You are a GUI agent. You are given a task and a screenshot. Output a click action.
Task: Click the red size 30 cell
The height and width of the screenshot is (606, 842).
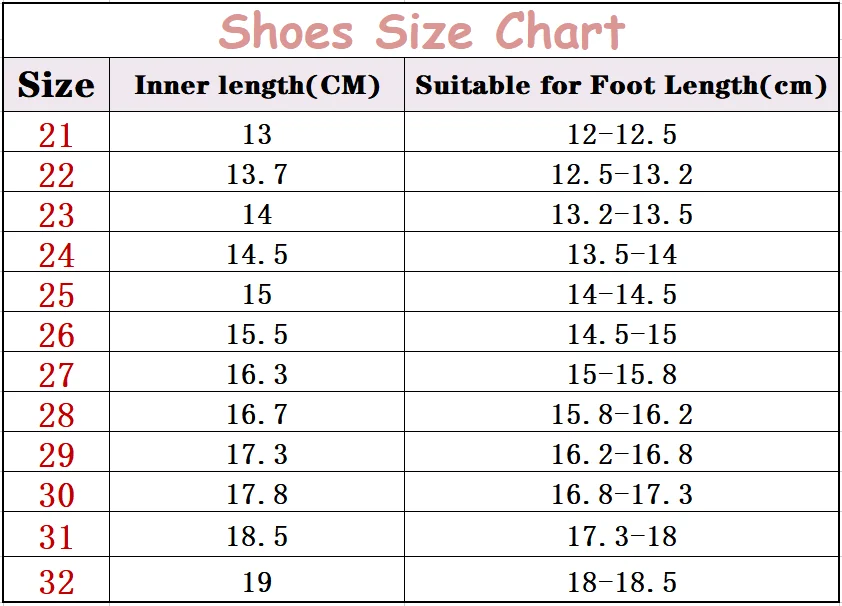56,495
